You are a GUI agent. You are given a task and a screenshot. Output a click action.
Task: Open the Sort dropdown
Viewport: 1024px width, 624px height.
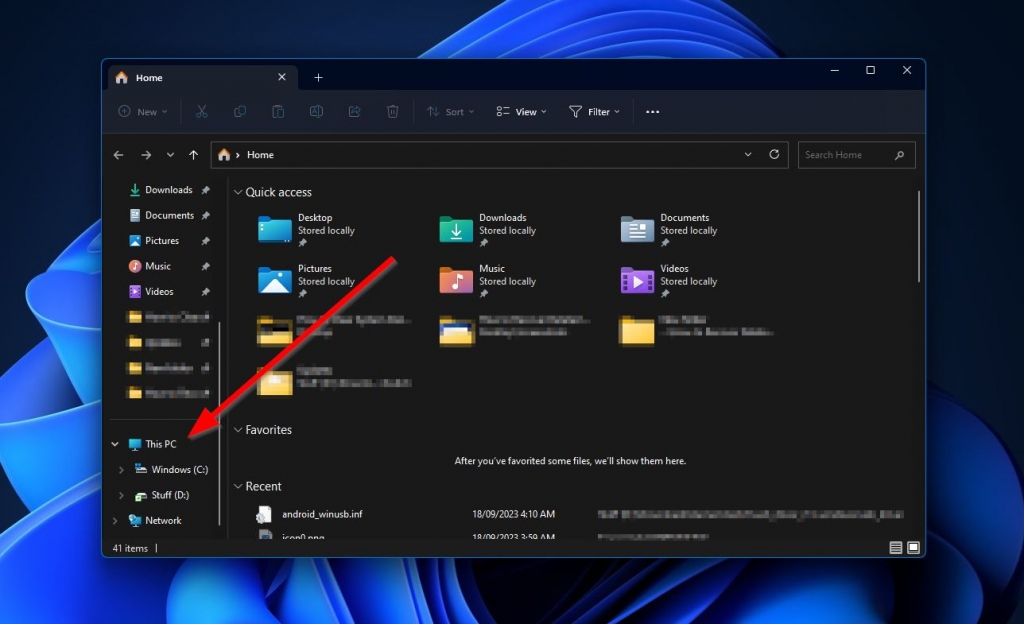tap(449, 111)
